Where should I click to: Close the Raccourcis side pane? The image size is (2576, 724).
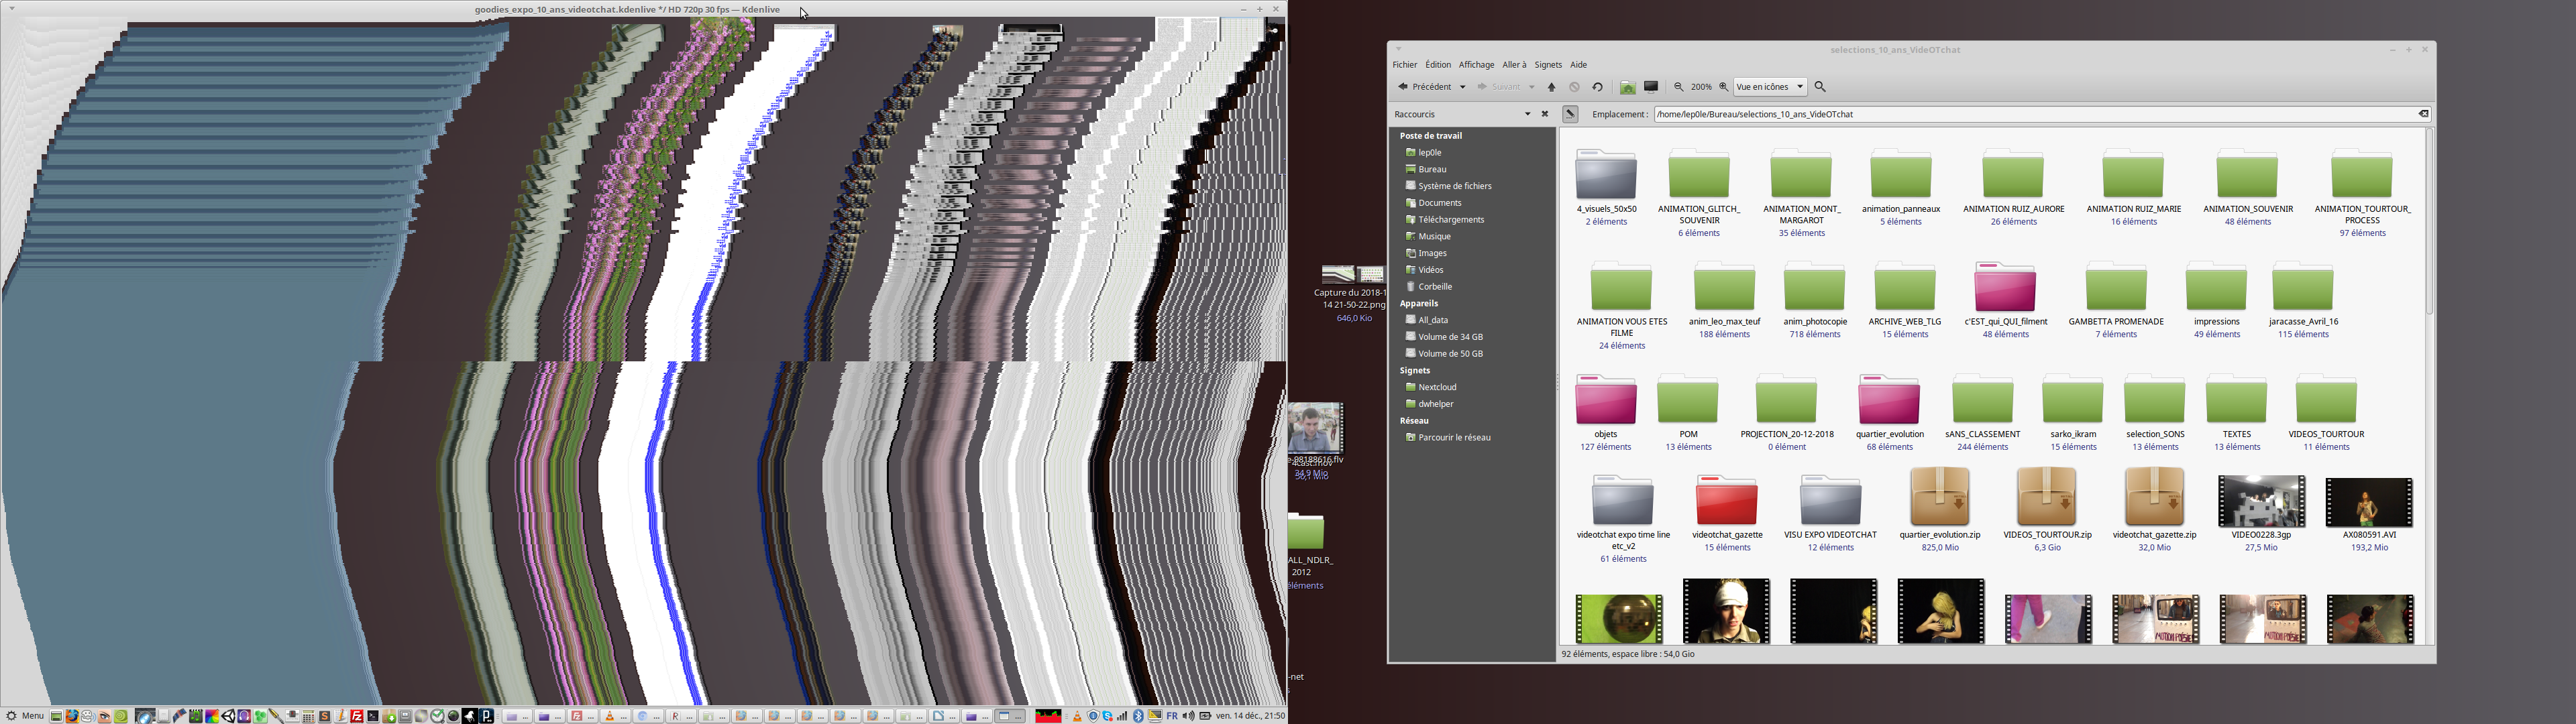coord(1545,114)
